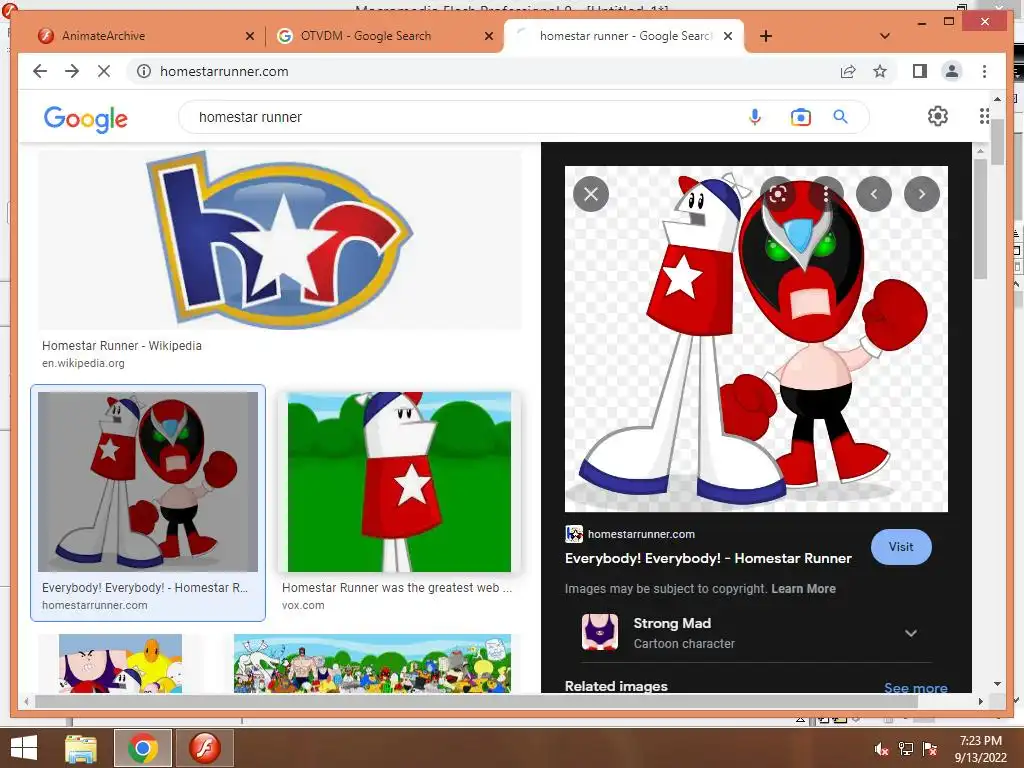Open Windows Start menu
The image size is (1024, 768).
click(24, 747)
